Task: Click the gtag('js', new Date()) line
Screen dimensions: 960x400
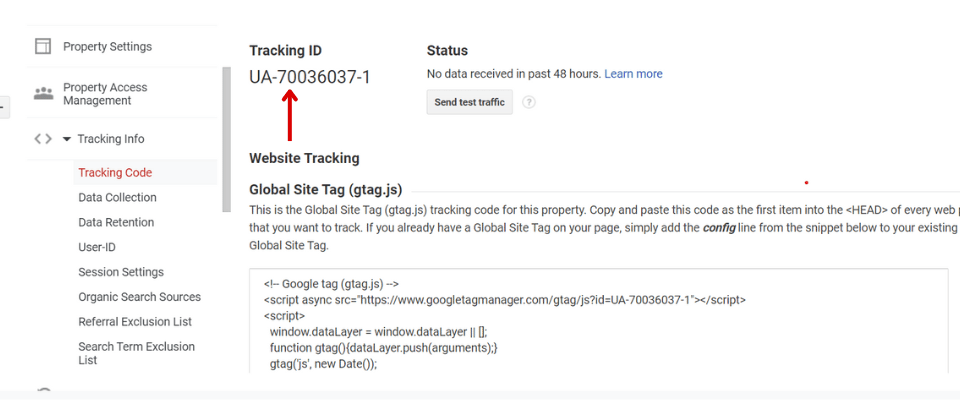Action: tap(323, 364)
